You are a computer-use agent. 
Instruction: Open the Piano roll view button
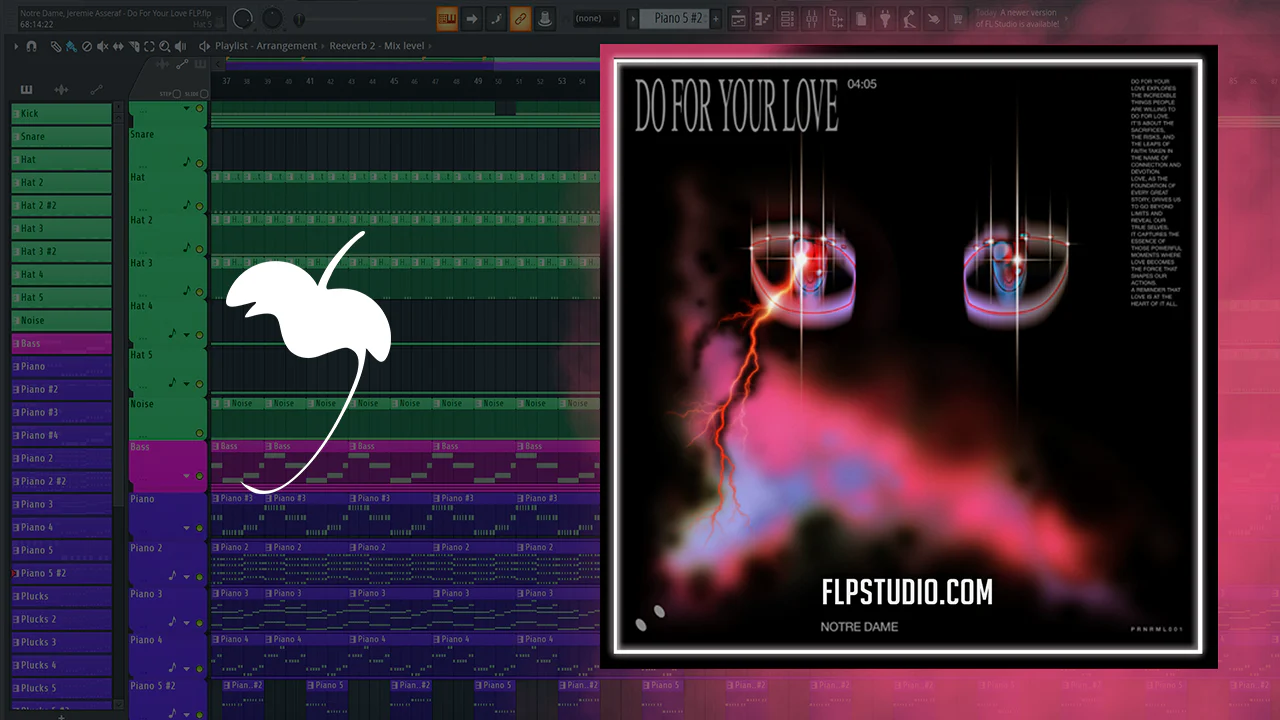point(447,18)
